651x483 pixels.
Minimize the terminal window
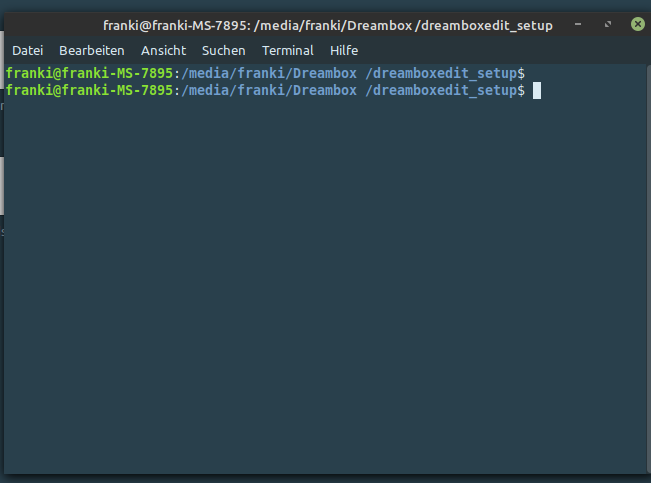pyautogui.click(x=578, y=24)
